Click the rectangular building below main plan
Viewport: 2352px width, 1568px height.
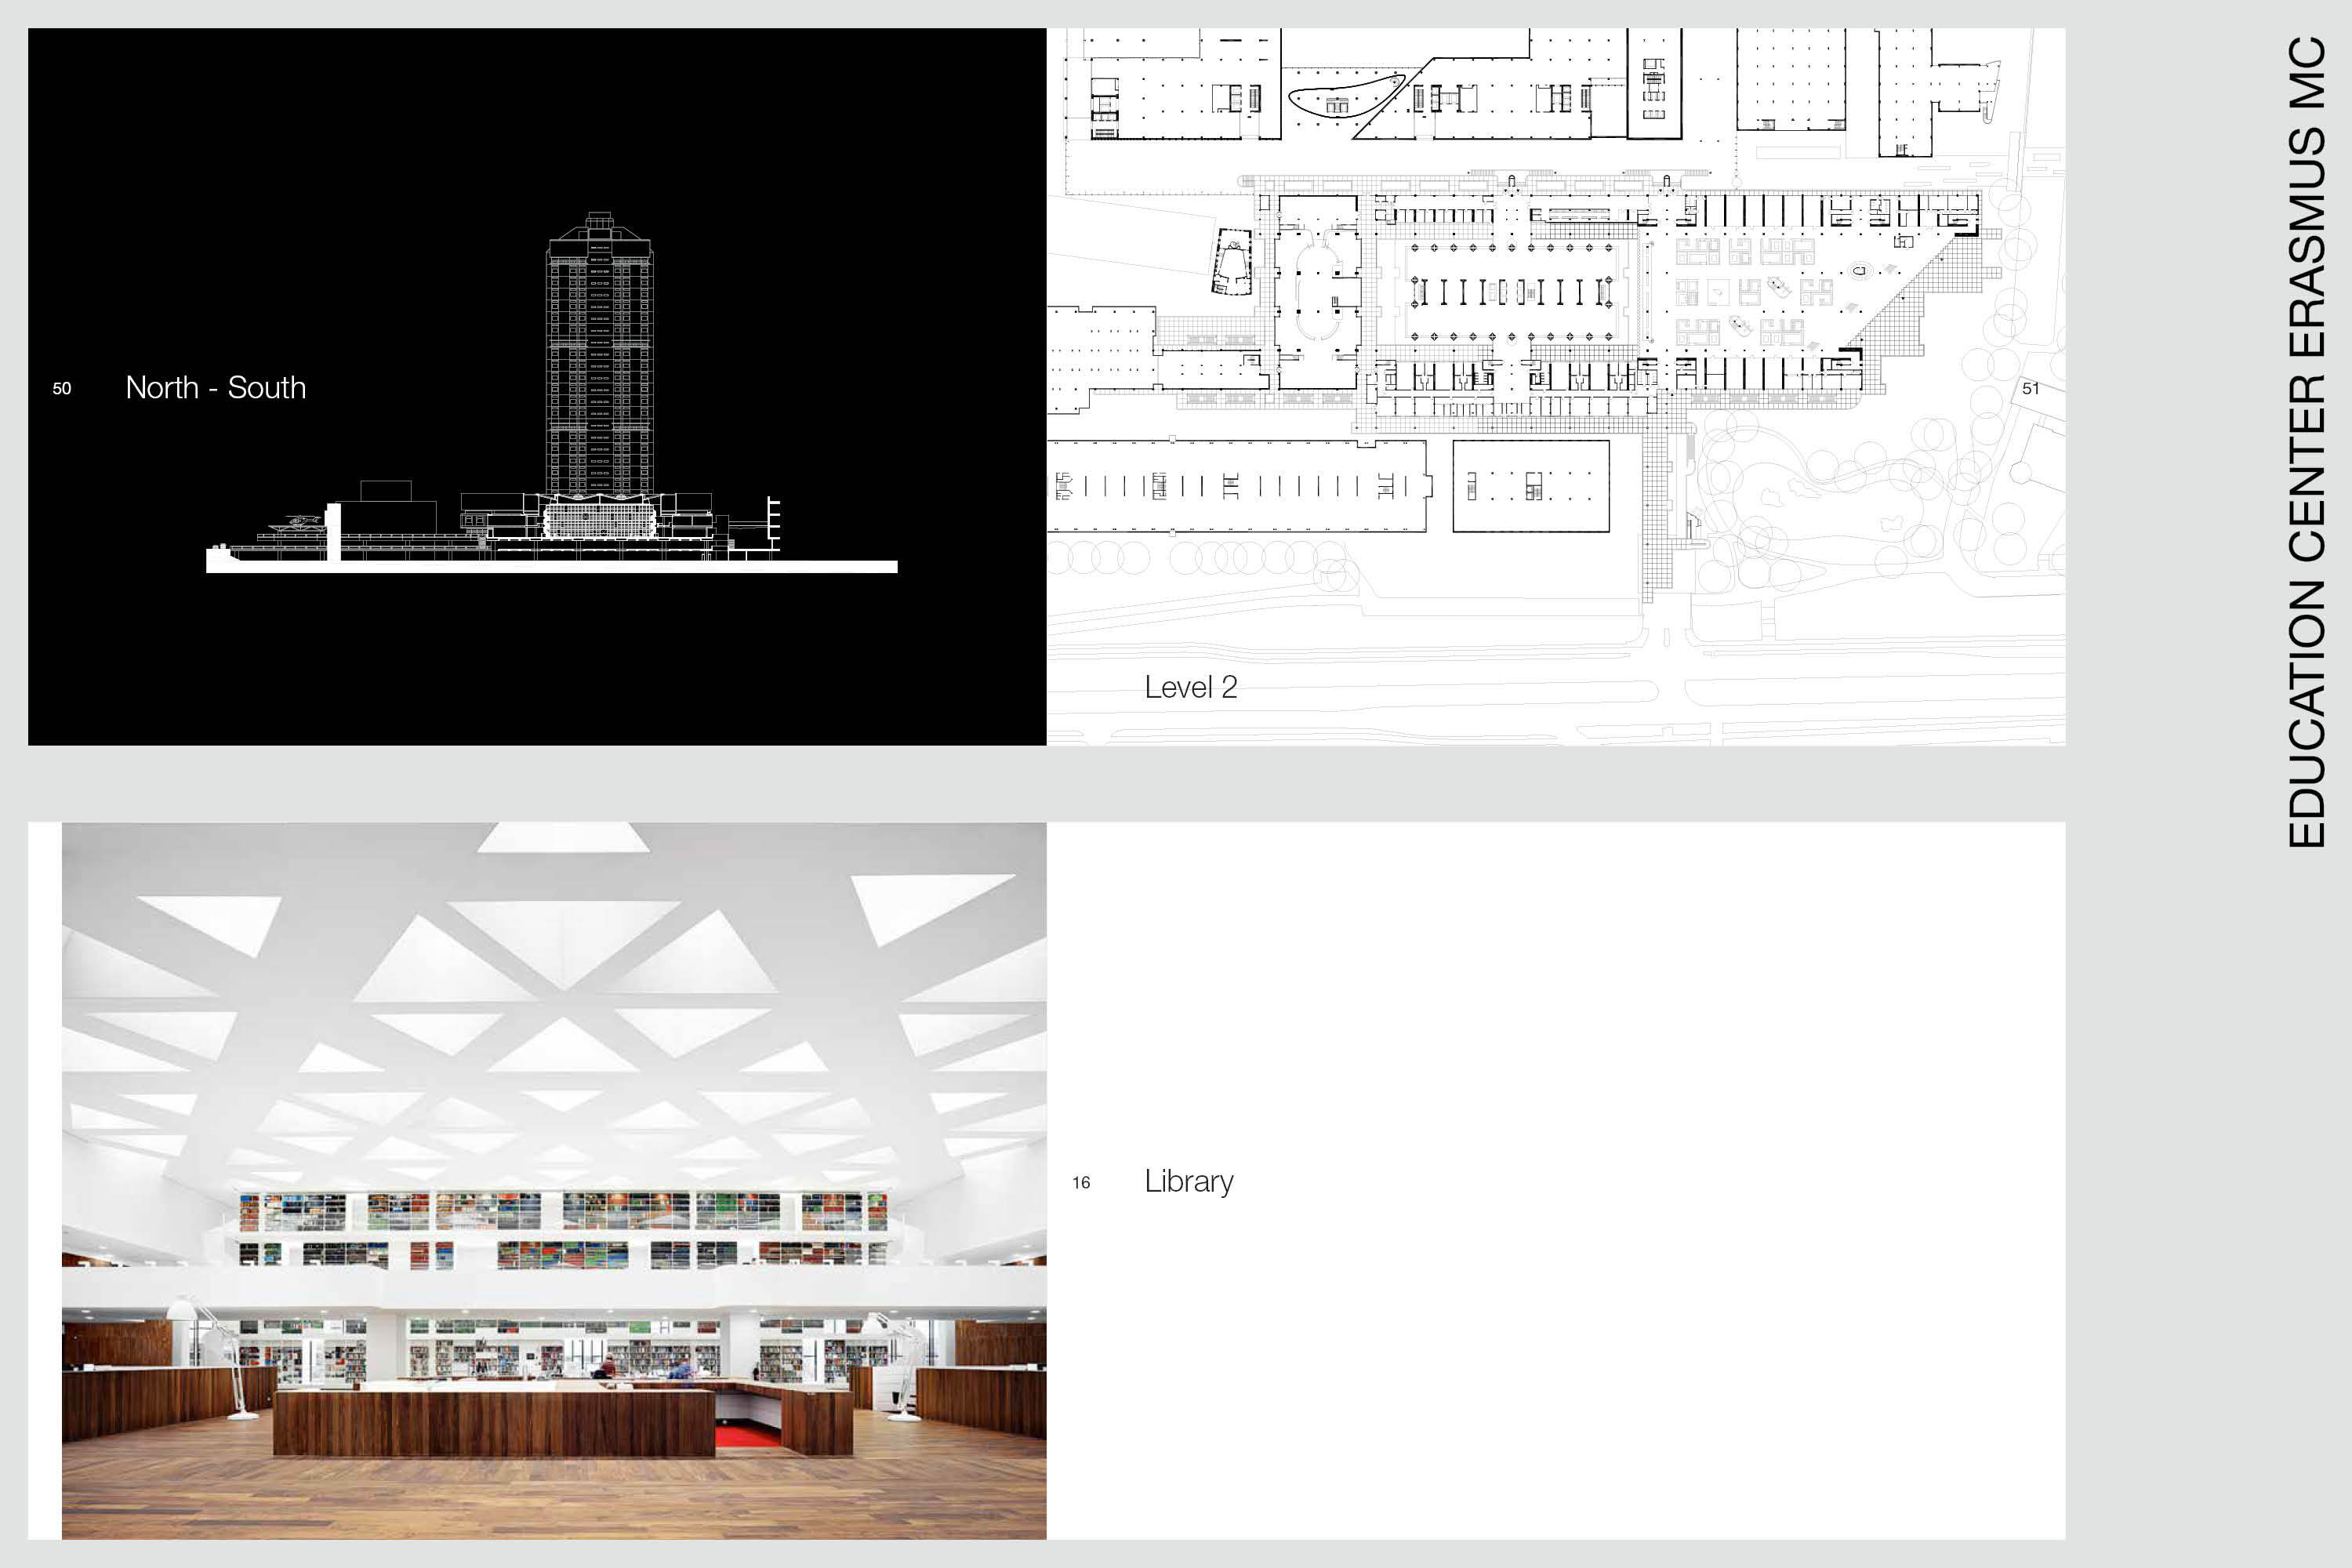pyautogui.click(x=1530, y=486)
